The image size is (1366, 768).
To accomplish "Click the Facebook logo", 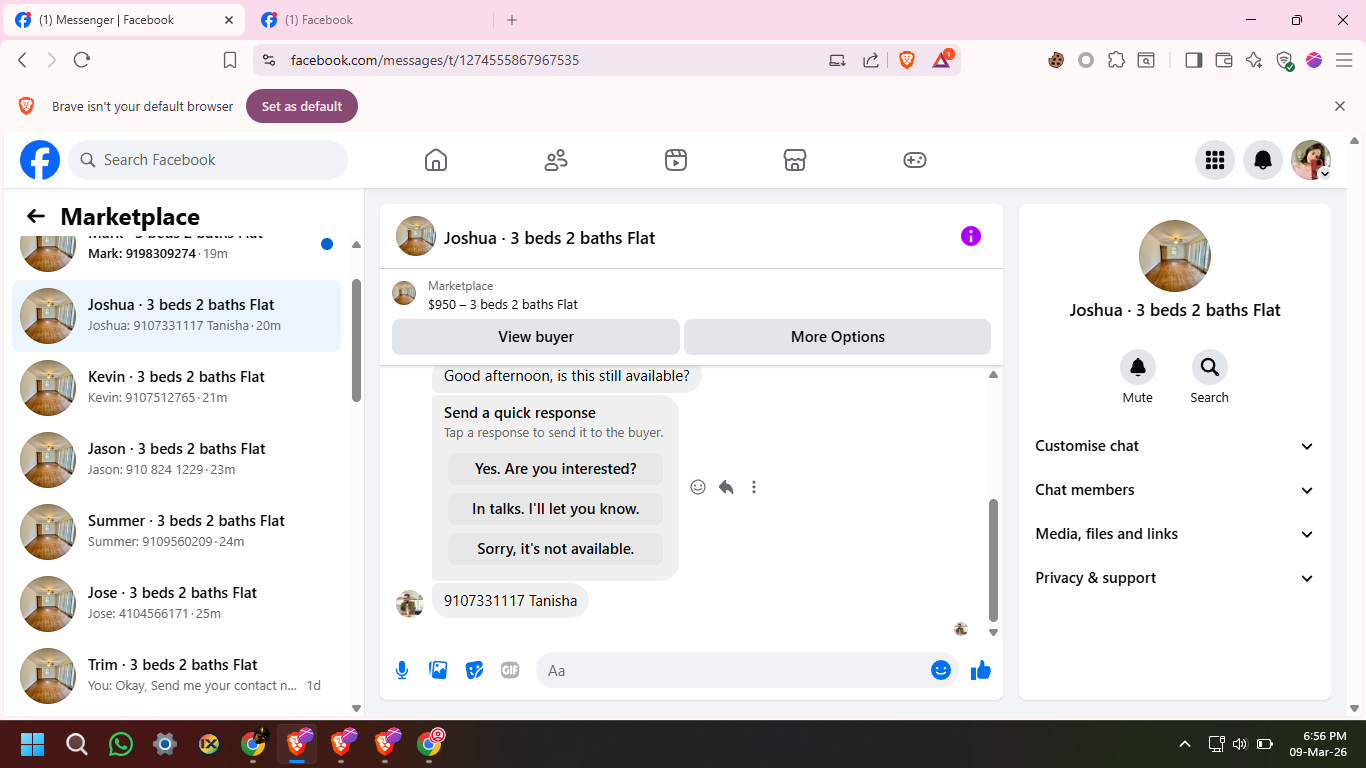I will coord(40,160).
